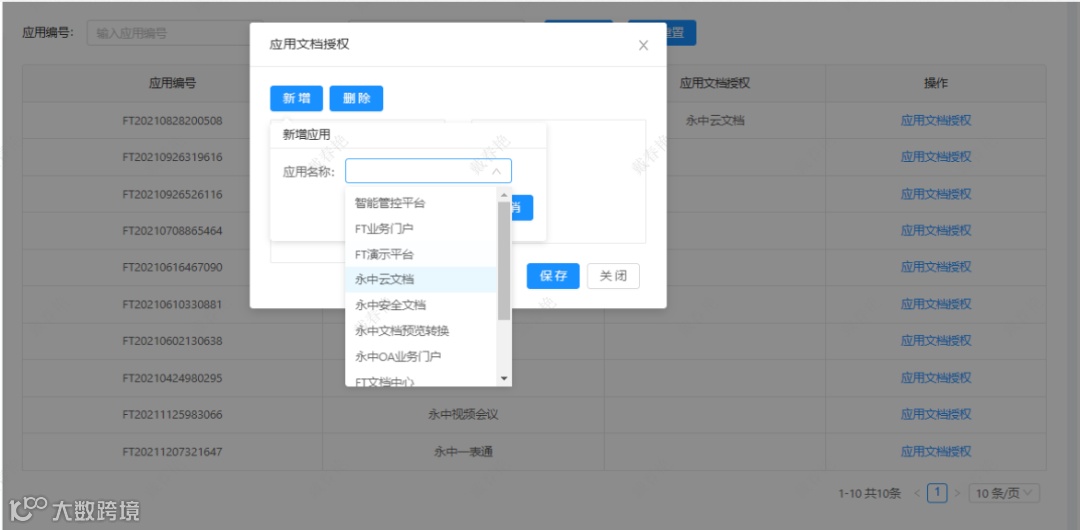
Task: Open the 10 条/页 page size dropdown
Action: 1004,493
